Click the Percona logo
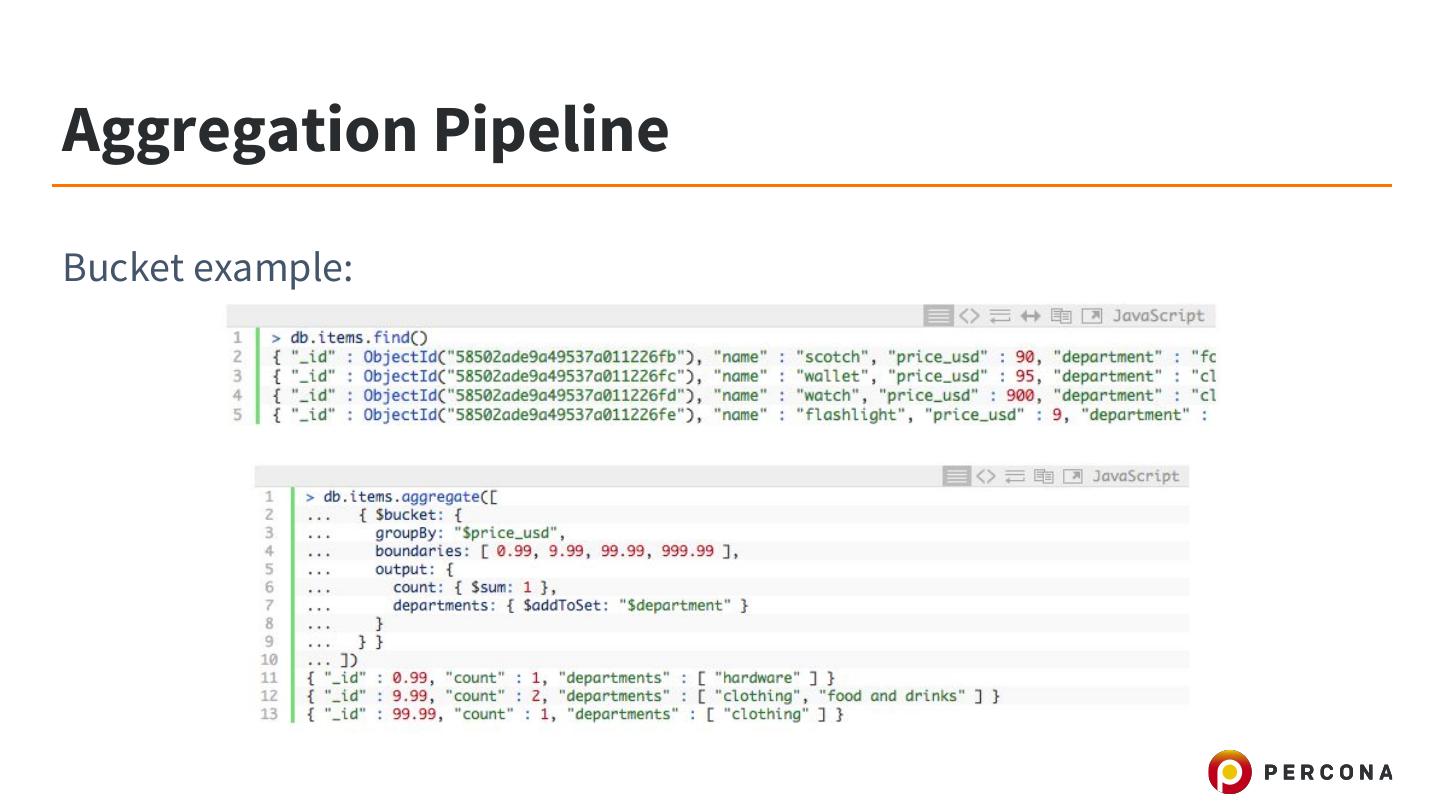 [x=1300, y=772]
